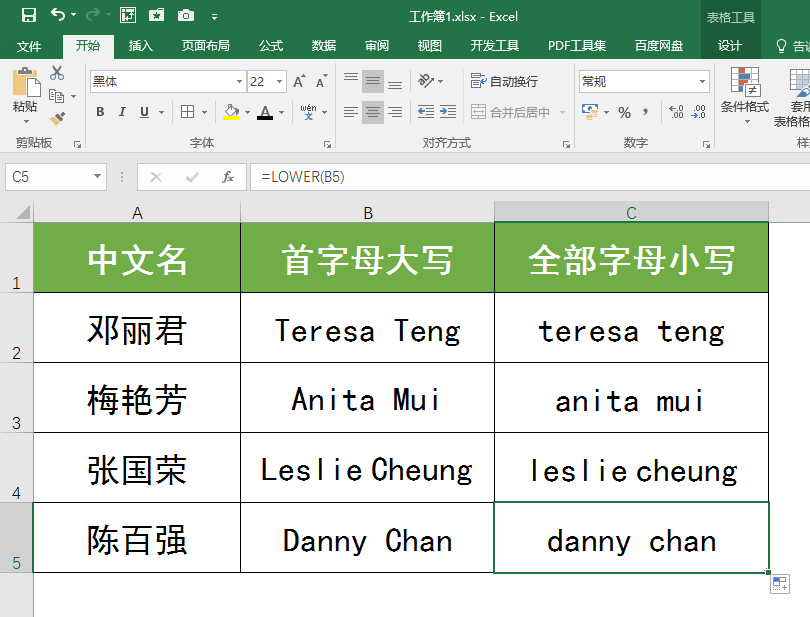Viewport: 810px width, 617px height.
Task: Click the increase indent icon
Action: pyautogui.click(x=448, y=112)
